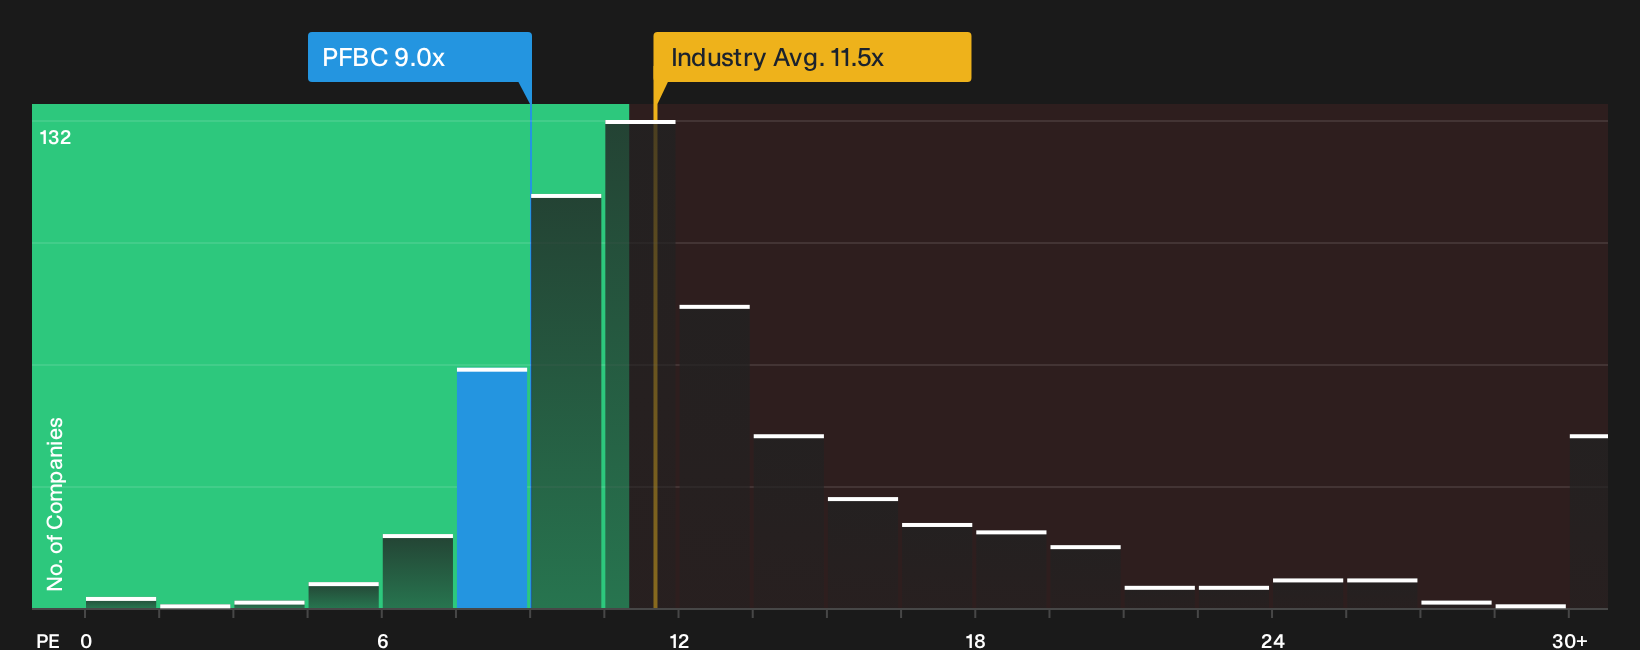Click the dark bar just right of 12

point(714,456)
